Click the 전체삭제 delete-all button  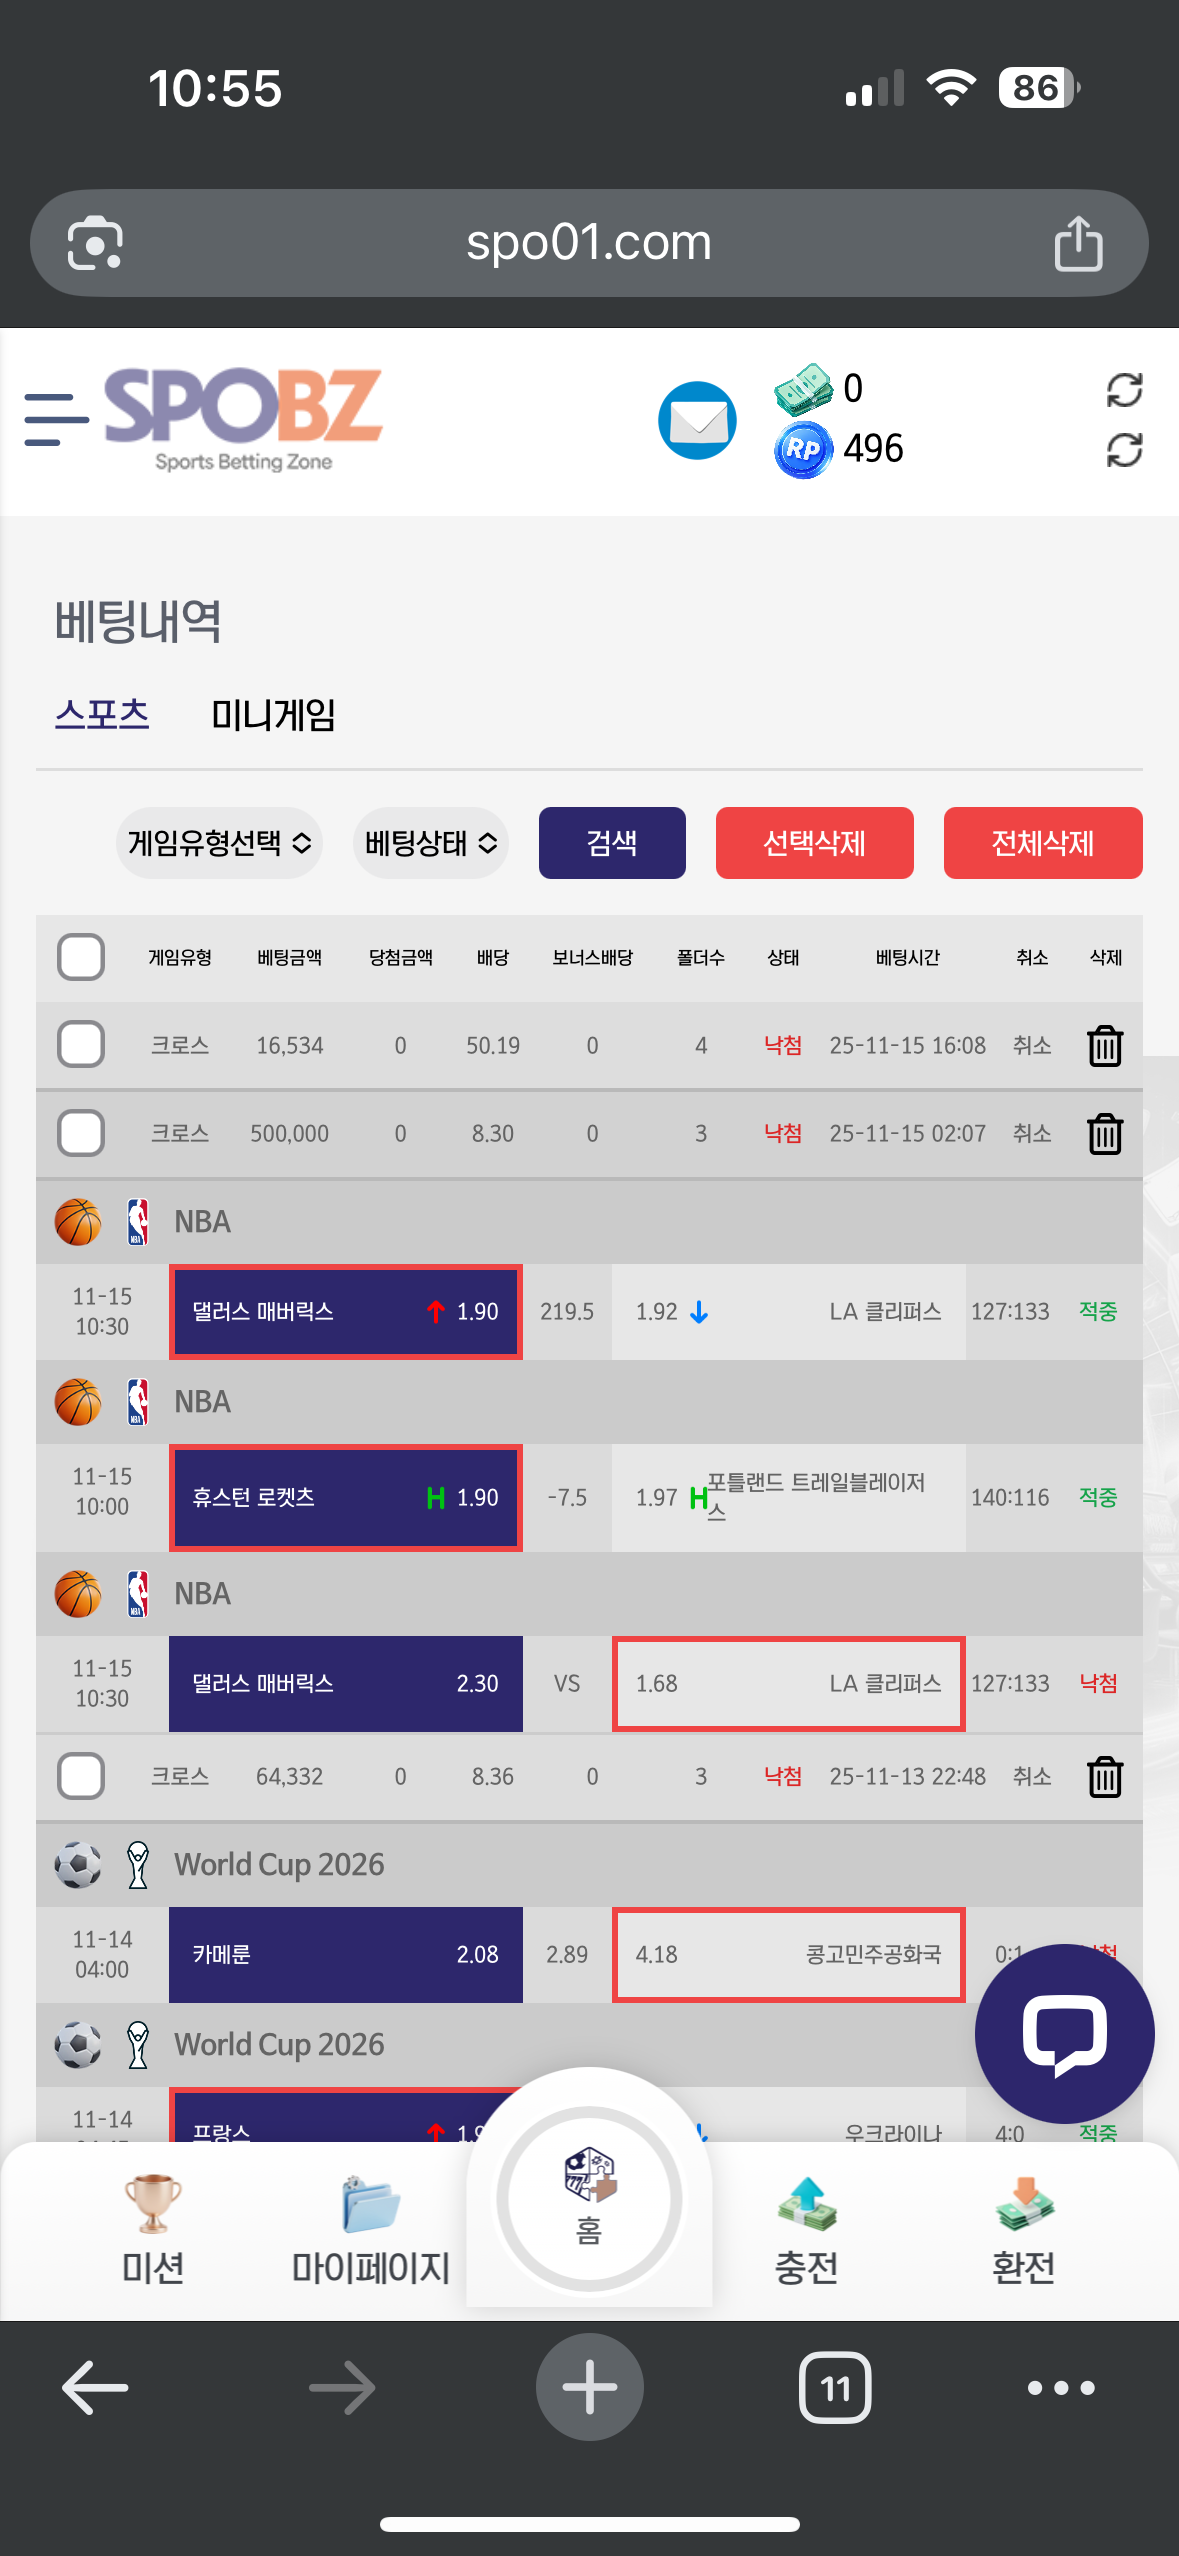click(x=1042, y=843)
